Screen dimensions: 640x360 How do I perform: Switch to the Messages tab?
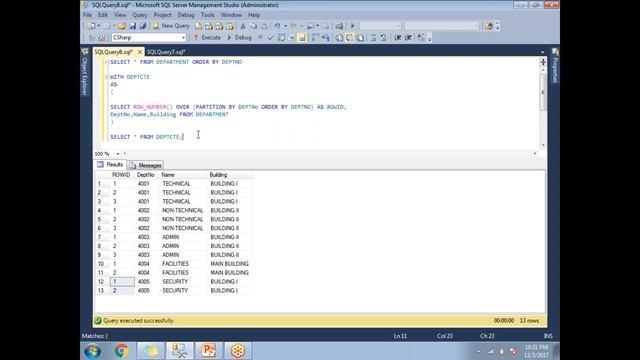pyautogui.click(x=146, y=165)
